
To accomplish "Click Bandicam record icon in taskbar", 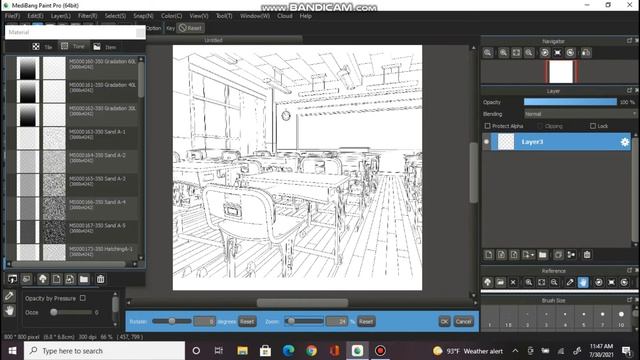I will tap(380, 351).
